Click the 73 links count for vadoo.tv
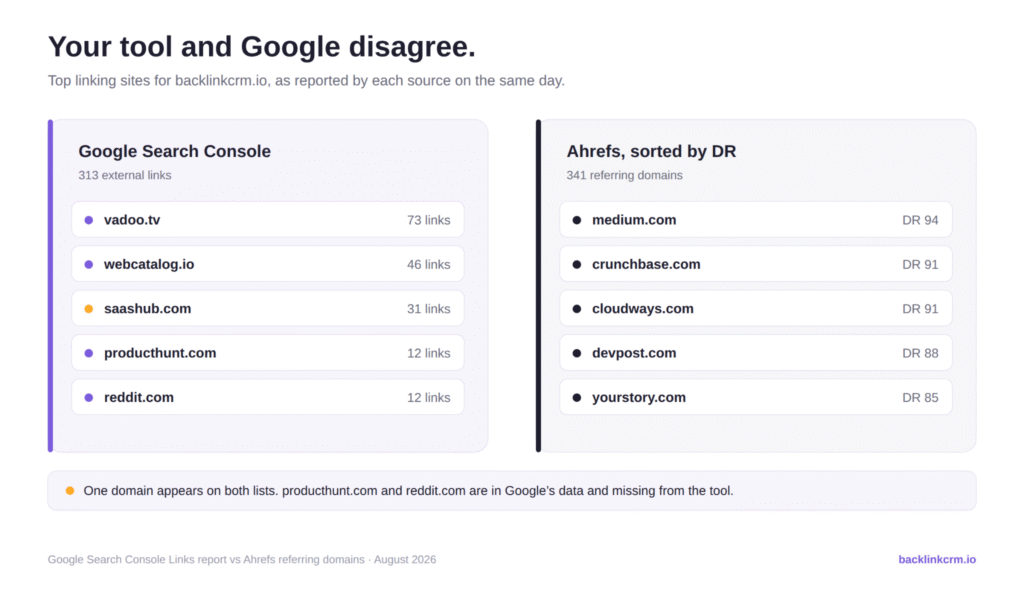This screenshot has height=589, width=1024. click(x=428, y=220)
